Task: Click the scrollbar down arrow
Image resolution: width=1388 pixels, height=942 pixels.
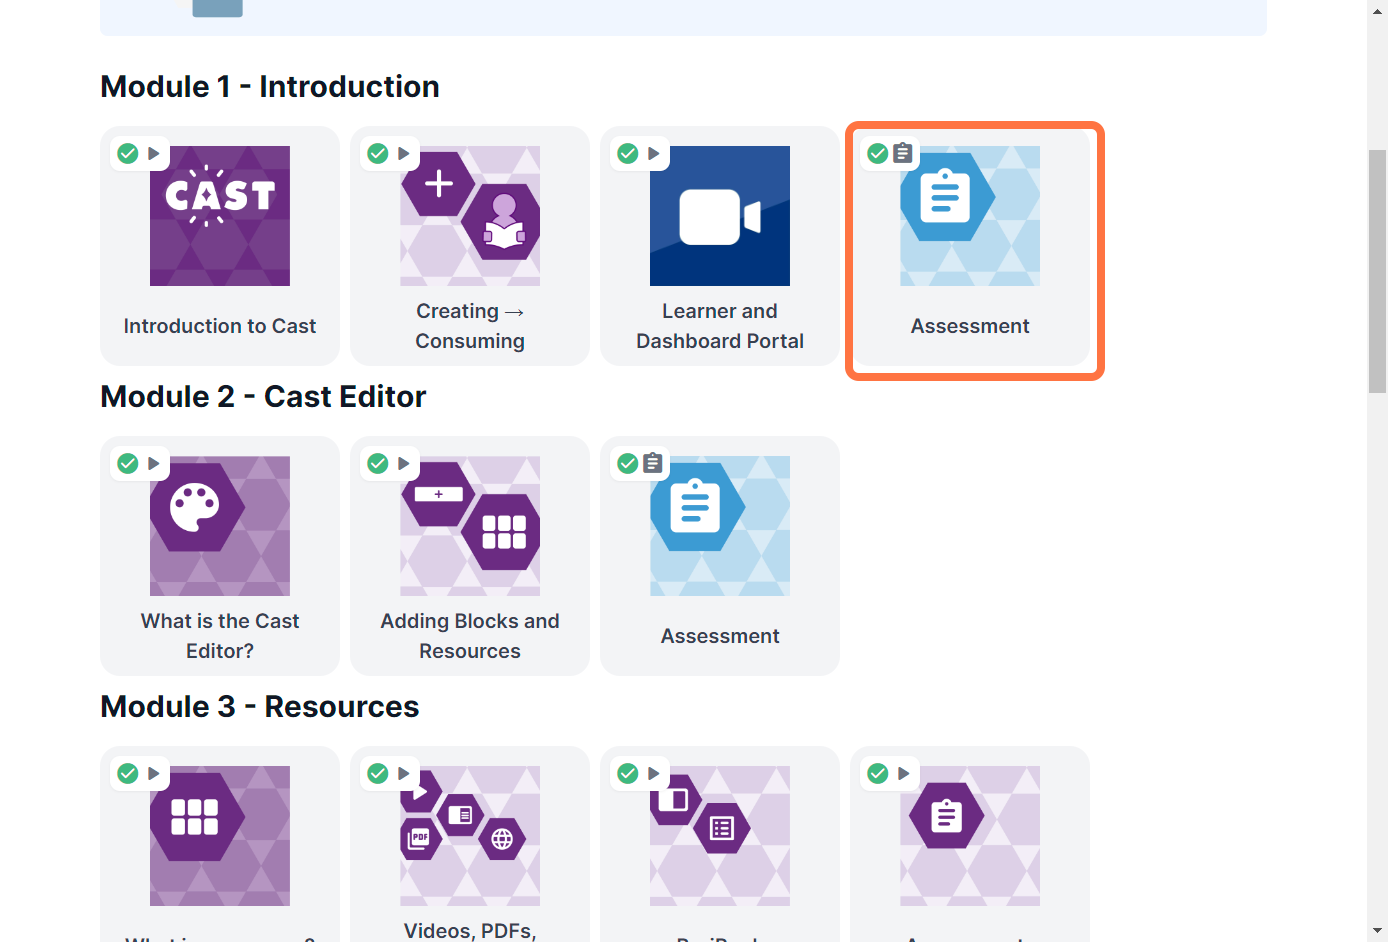Action: click(1378, 932)
